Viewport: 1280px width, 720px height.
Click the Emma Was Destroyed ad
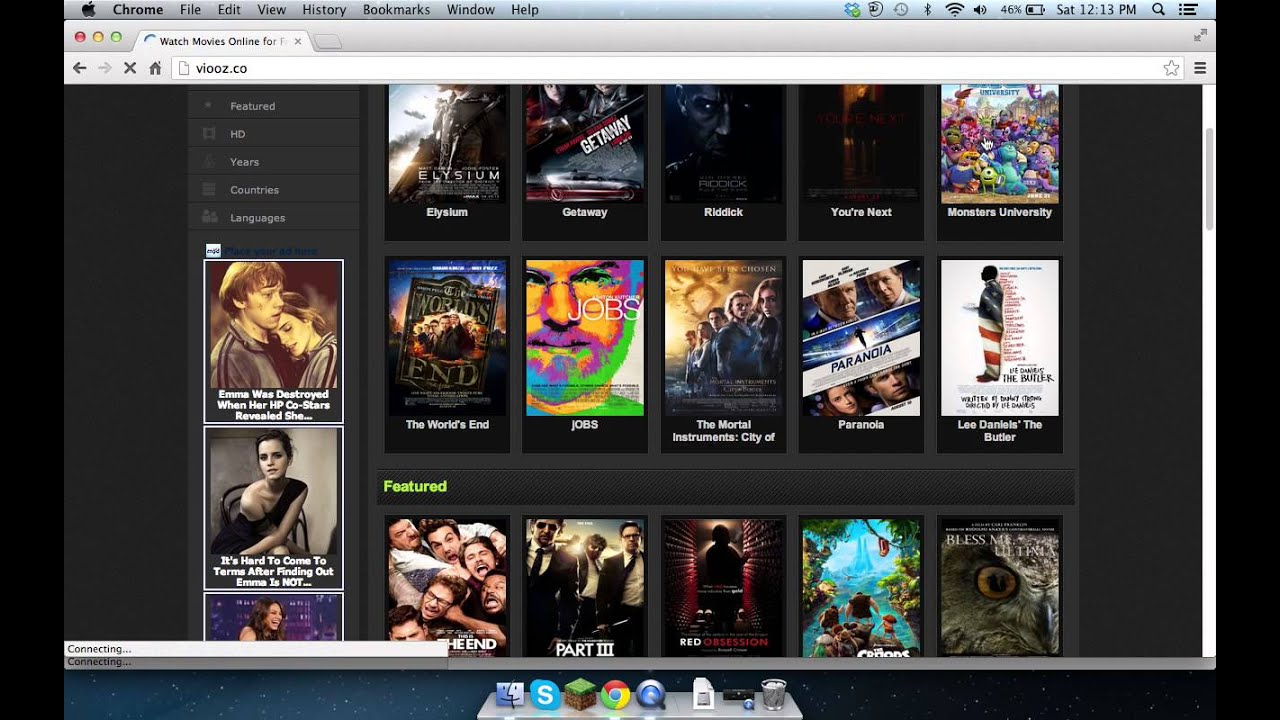(273, 341)
